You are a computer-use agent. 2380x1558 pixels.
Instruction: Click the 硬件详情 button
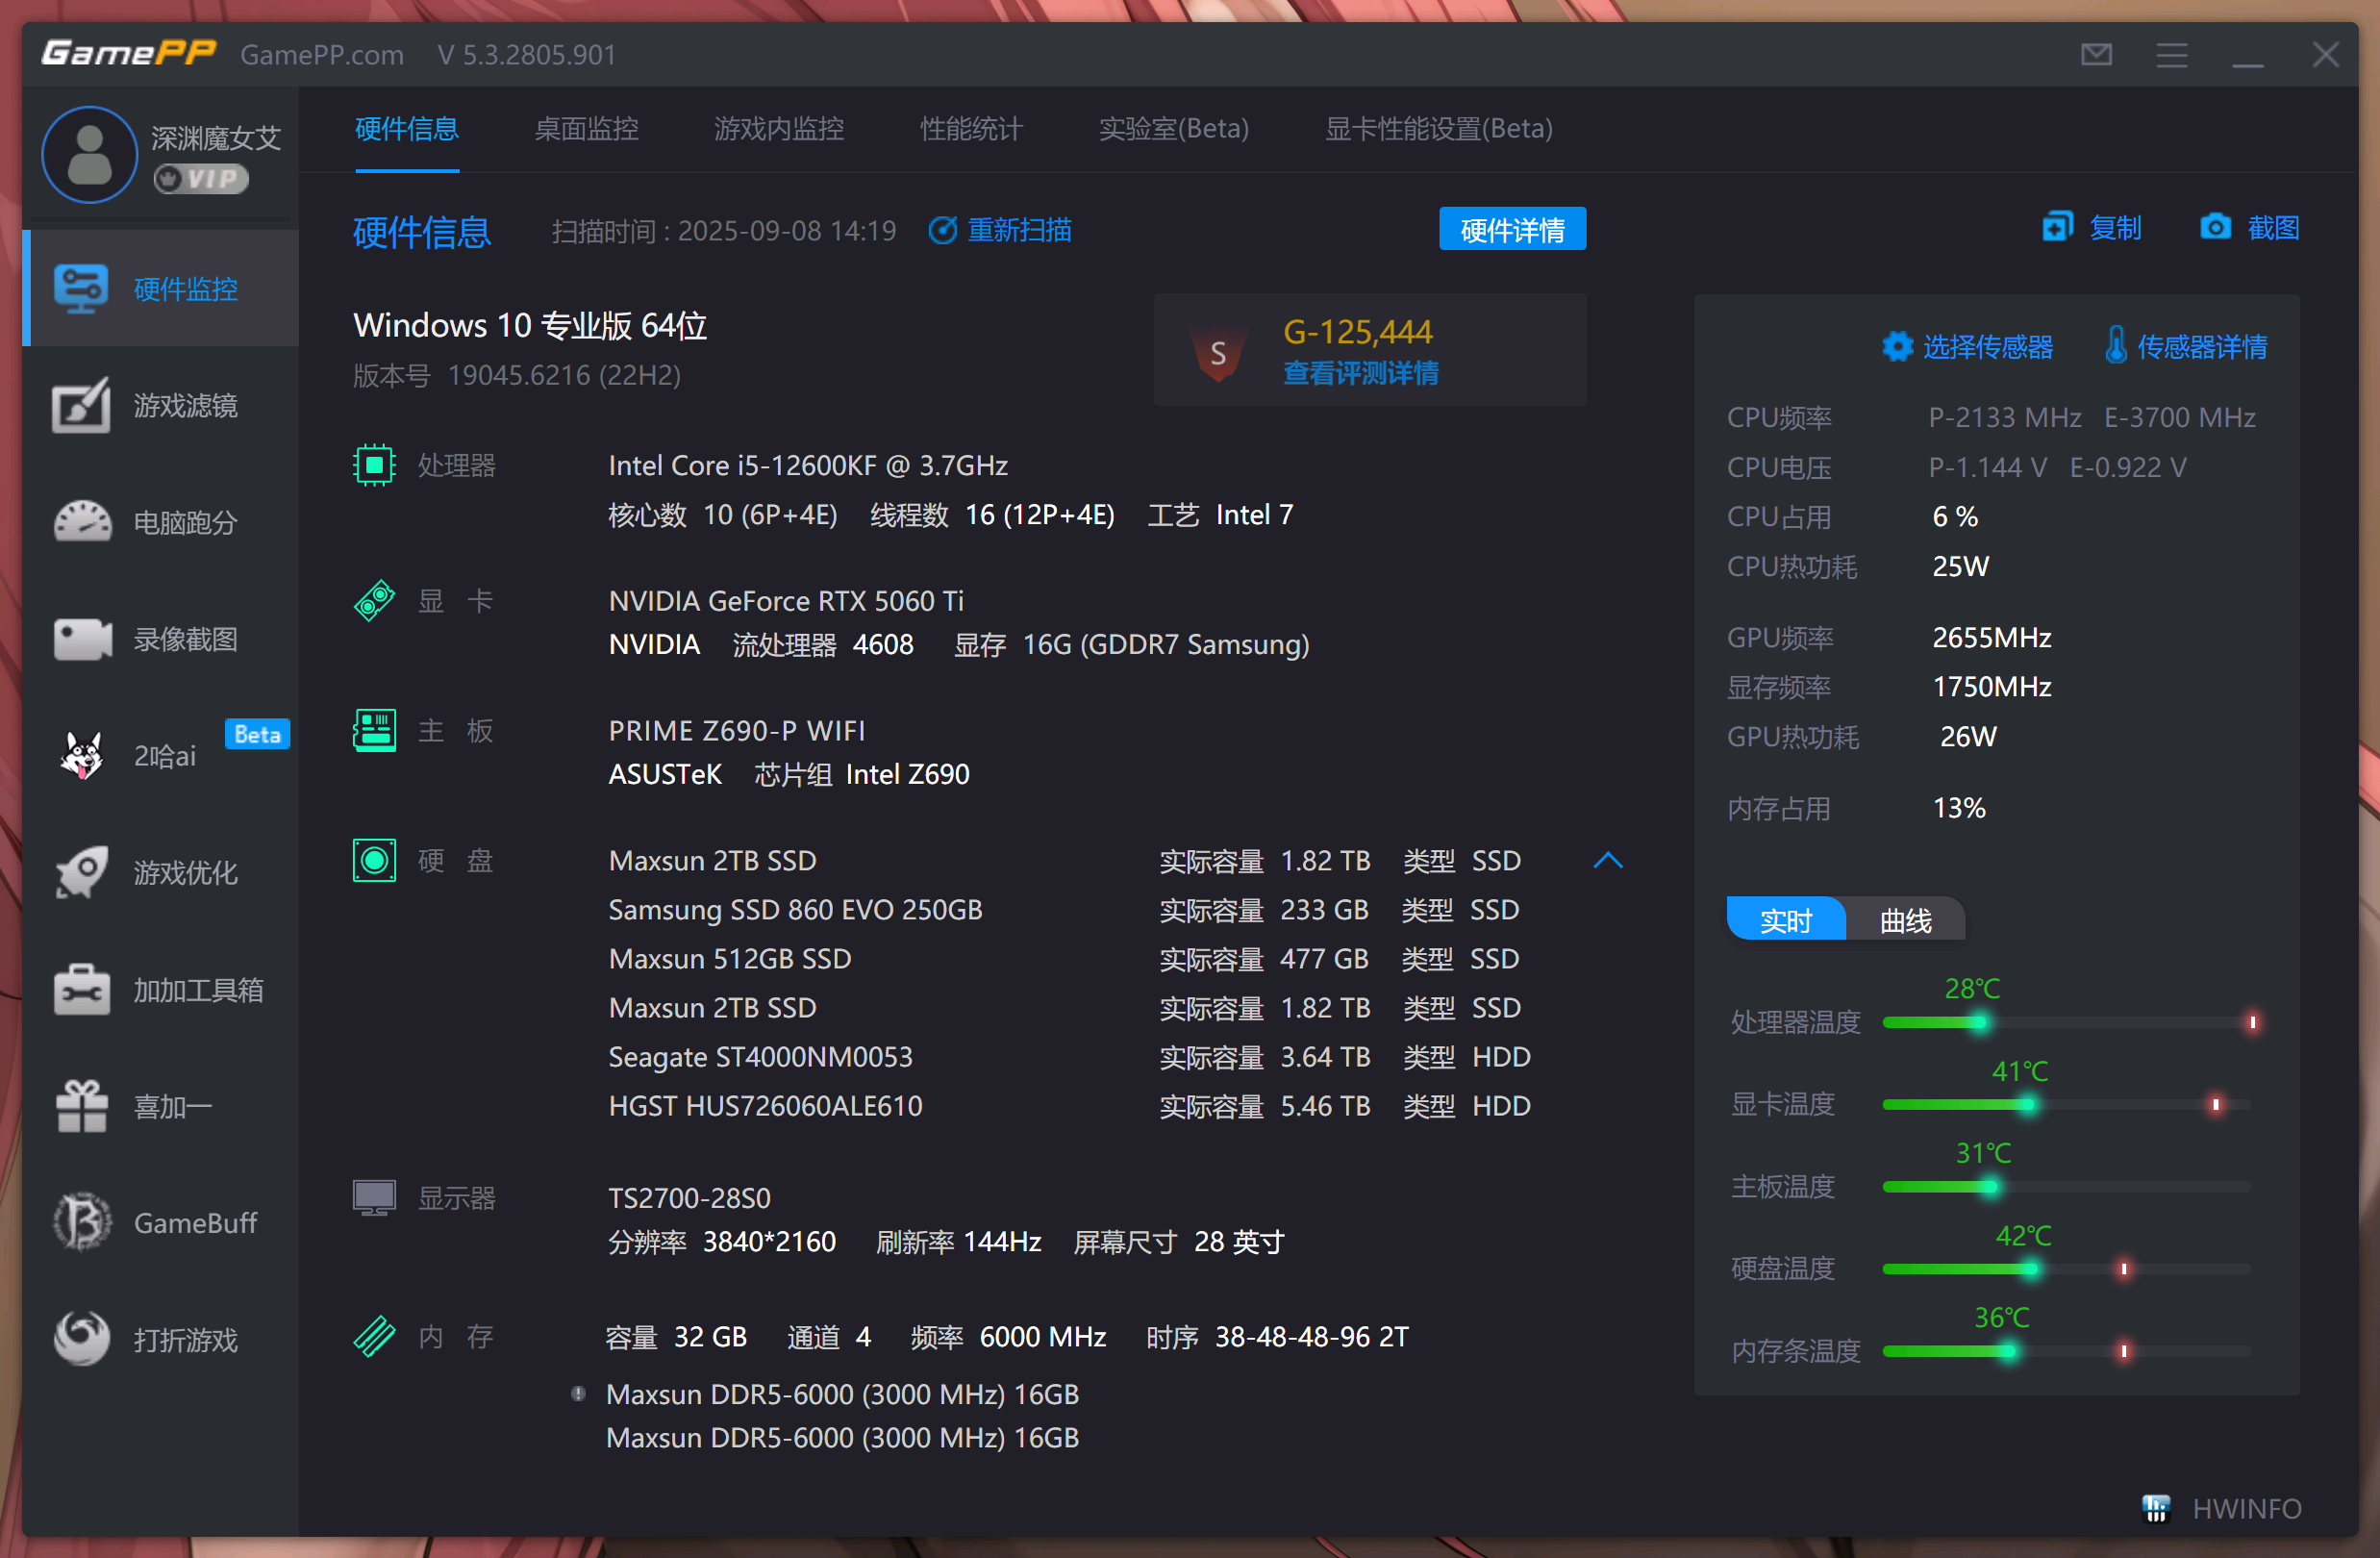(x=1511, y=230)
